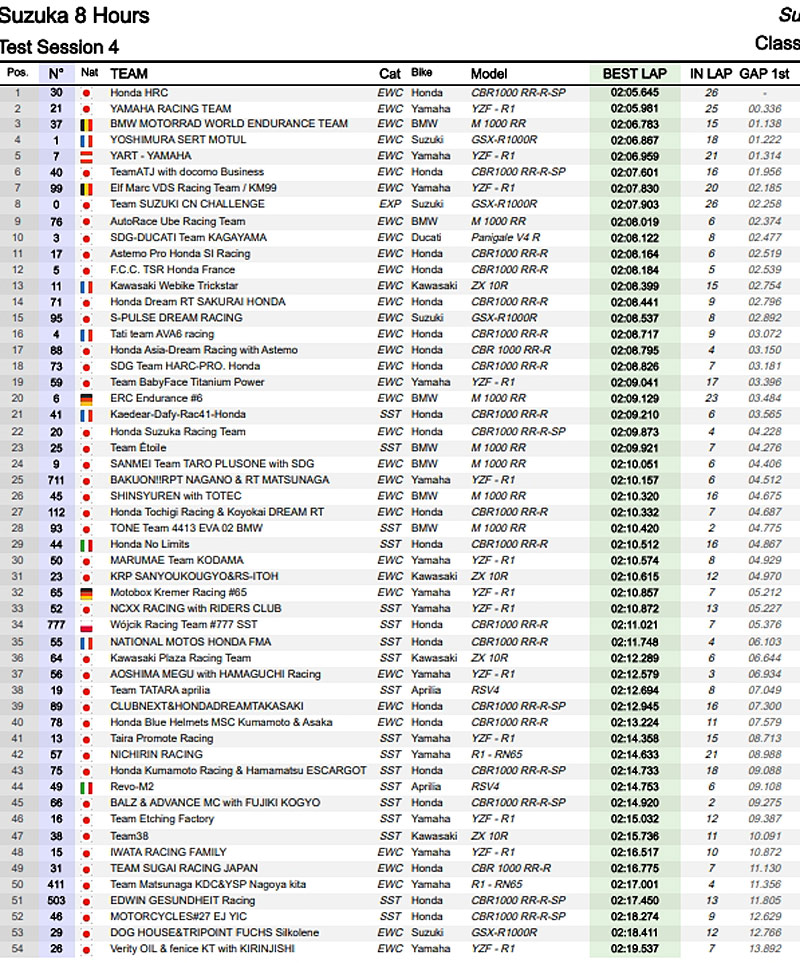Click the Belgian flag beside Elf Marc VDS Racing Team
The image size is (800, 963).
(x=88, y=189)
